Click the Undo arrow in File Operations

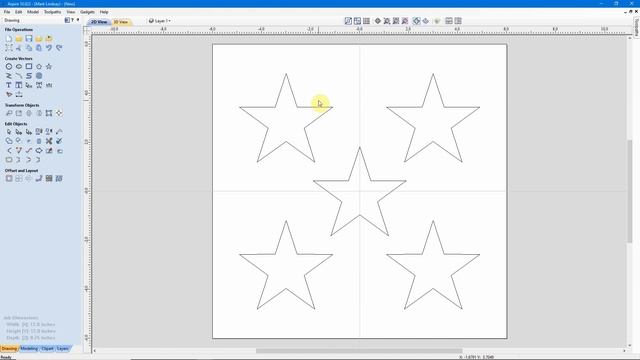pos(49,48)
